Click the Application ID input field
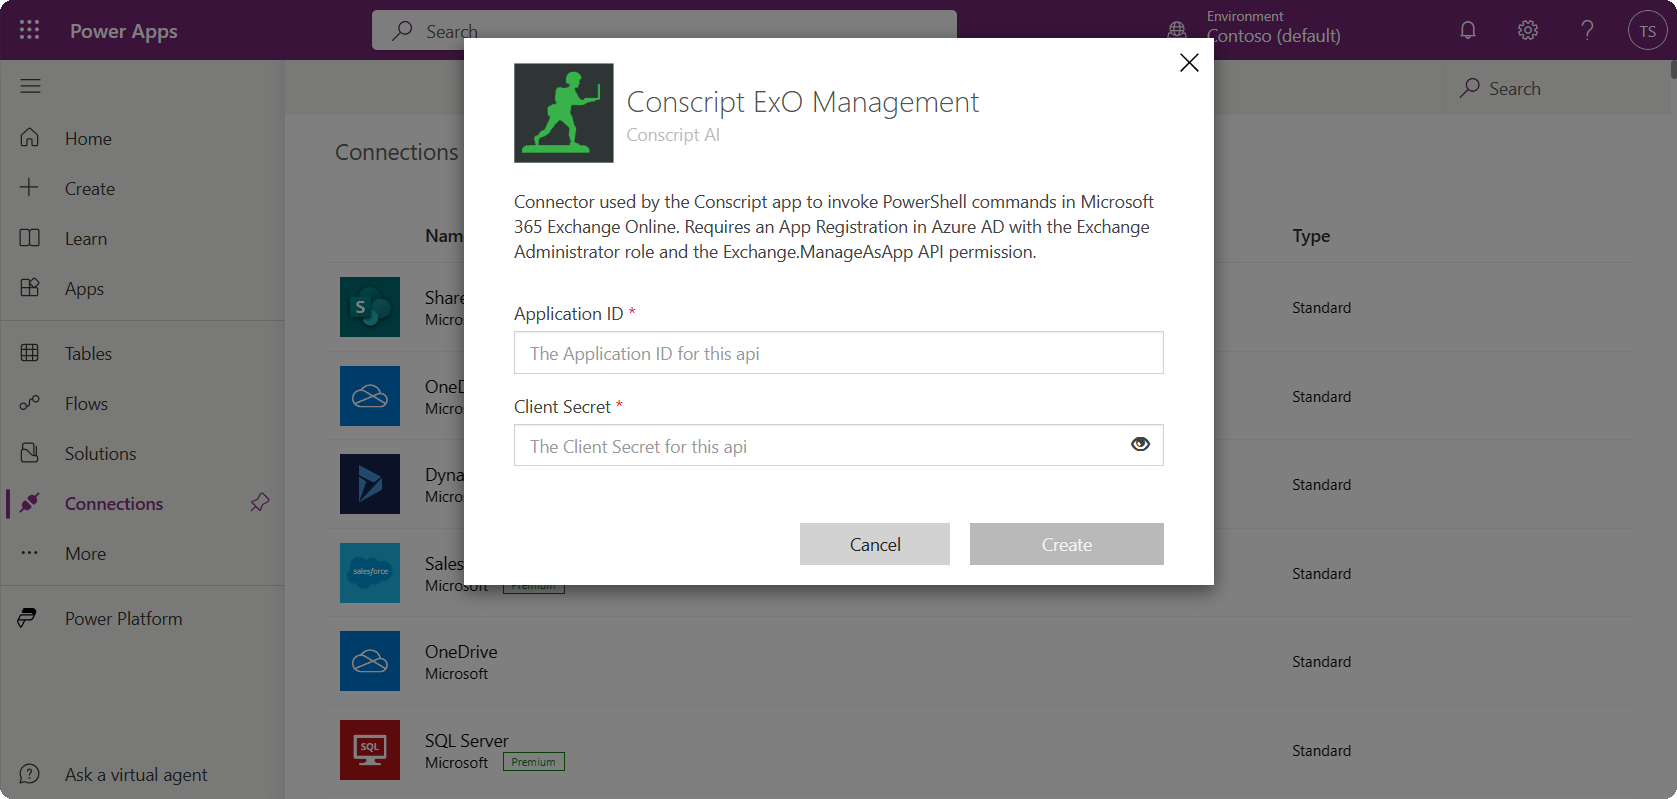1677x799 pixels. [839, 353]
